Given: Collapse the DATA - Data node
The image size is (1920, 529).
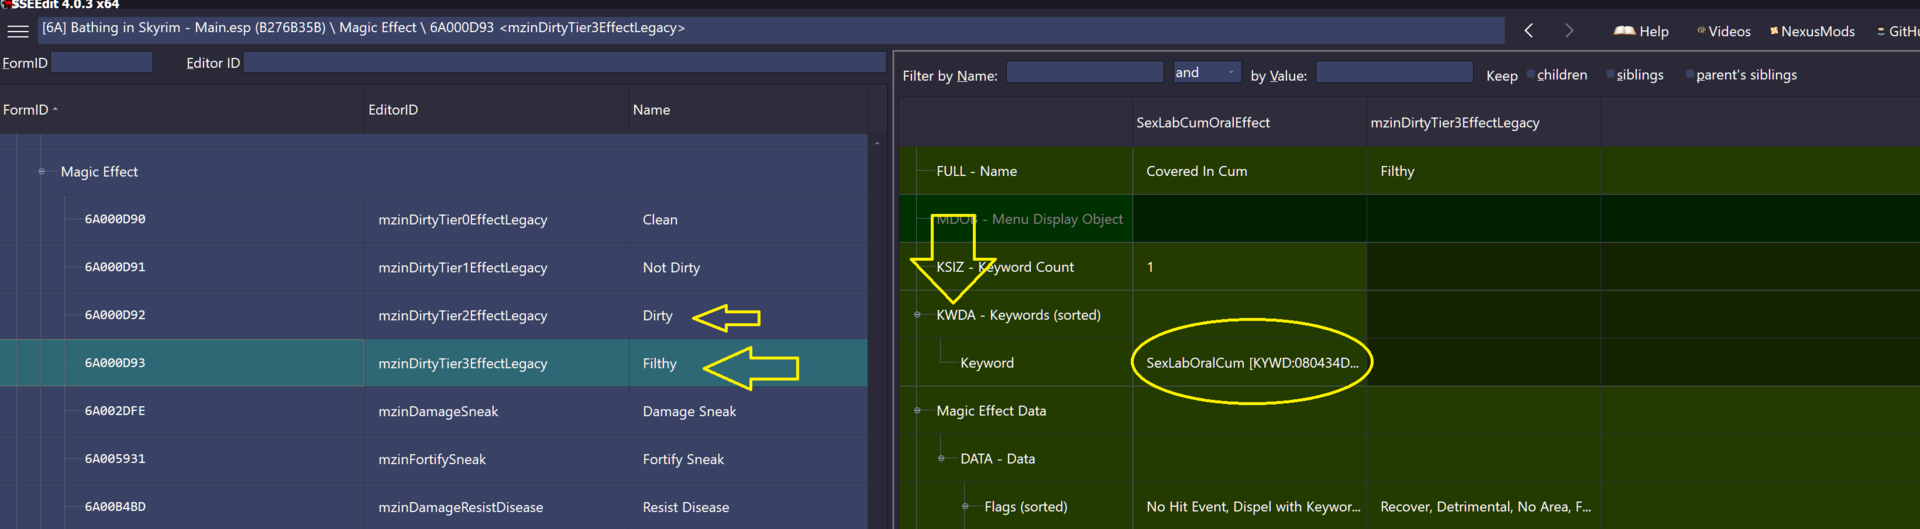Looking at the screenshot, I should click(941, 459).
